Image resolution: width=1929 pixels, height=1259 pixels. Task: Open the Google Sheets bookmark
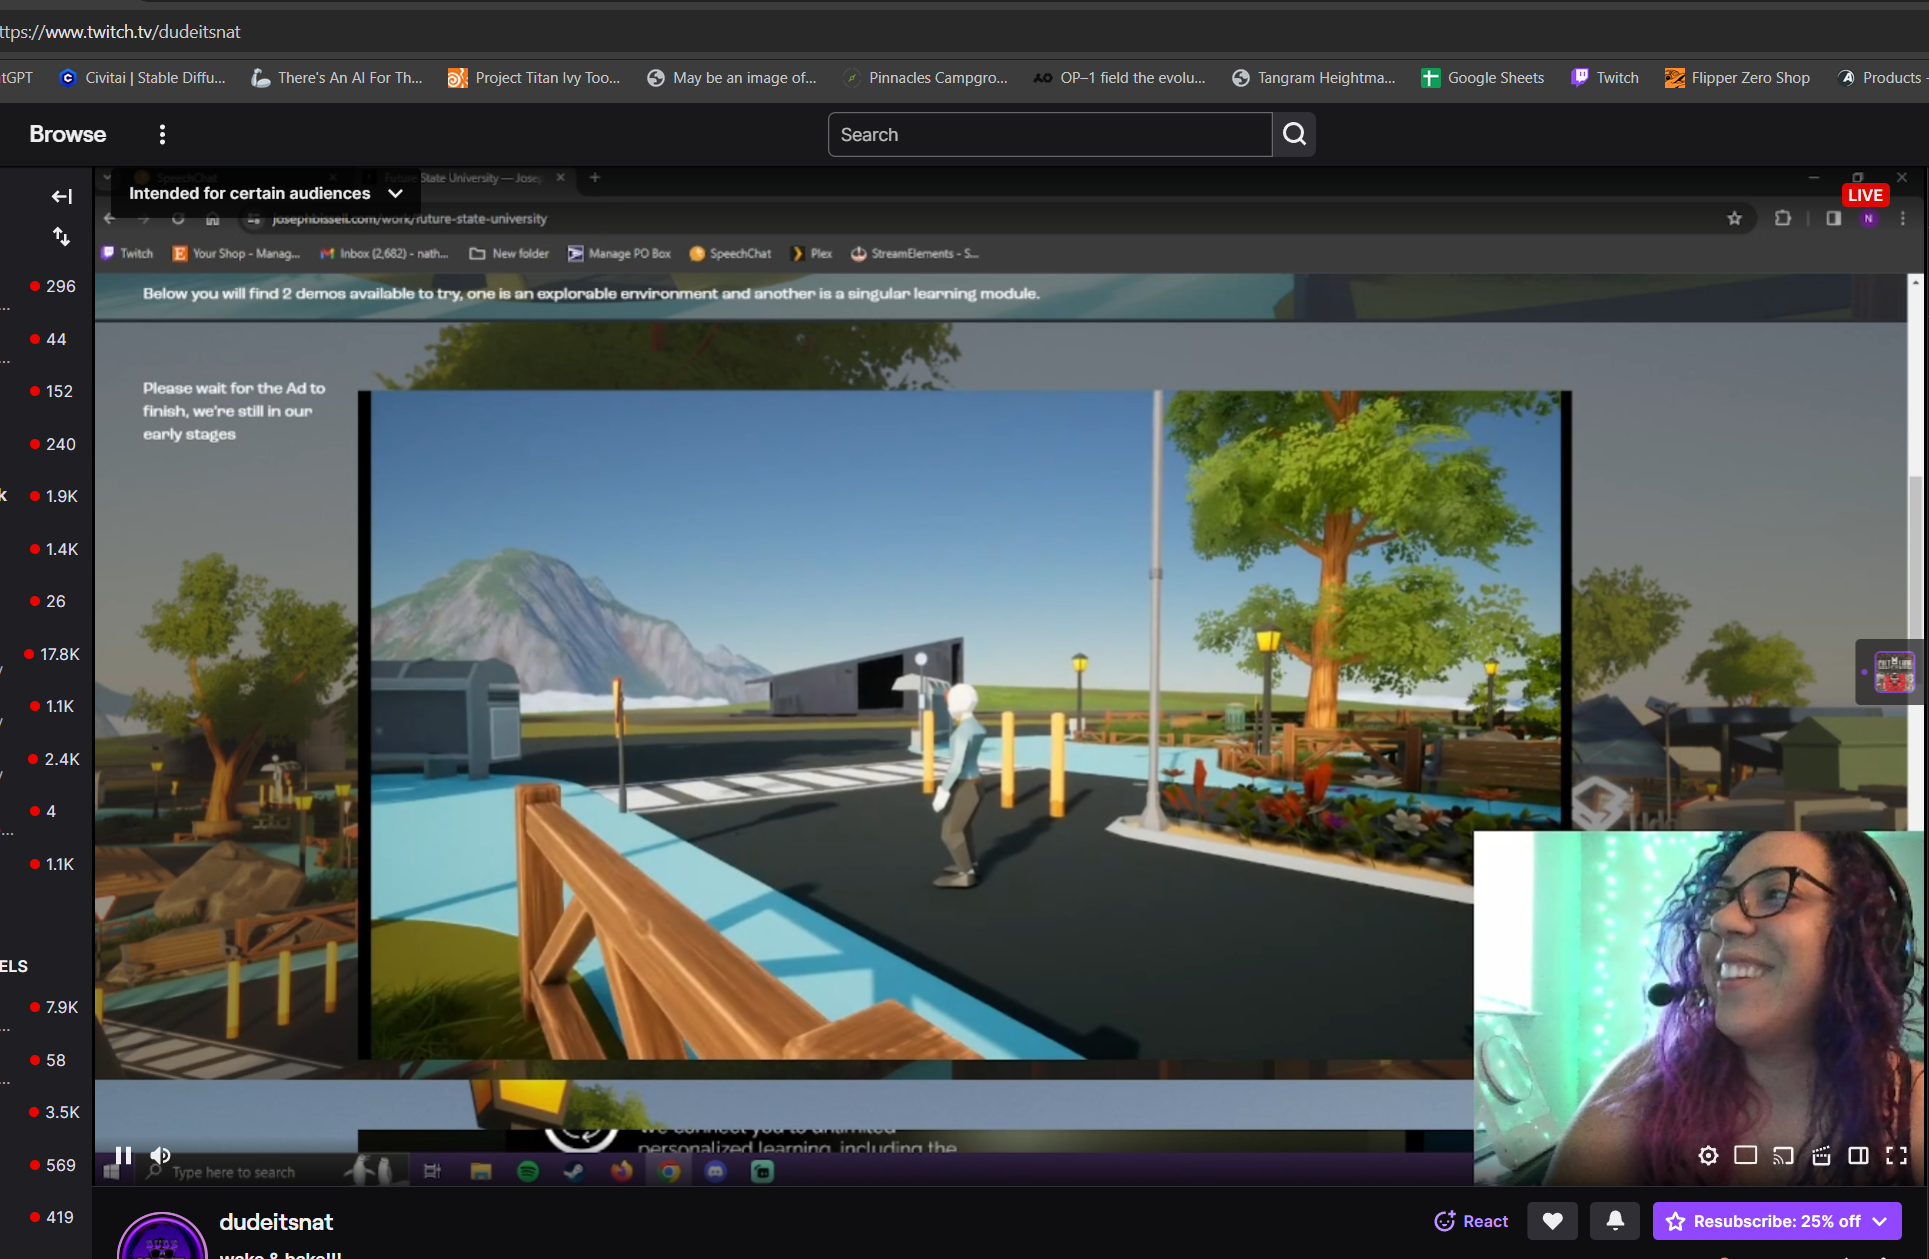pos(1482,77)
